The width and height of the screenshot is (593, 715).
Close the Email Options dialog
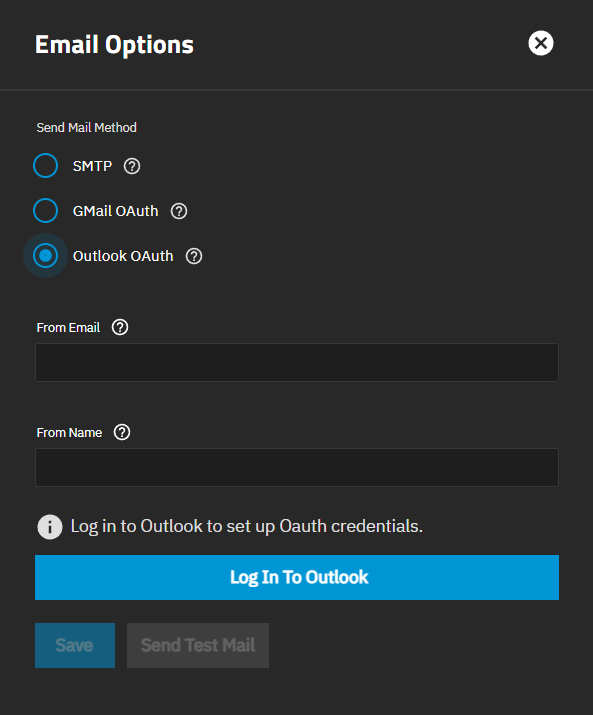[541, 43]
